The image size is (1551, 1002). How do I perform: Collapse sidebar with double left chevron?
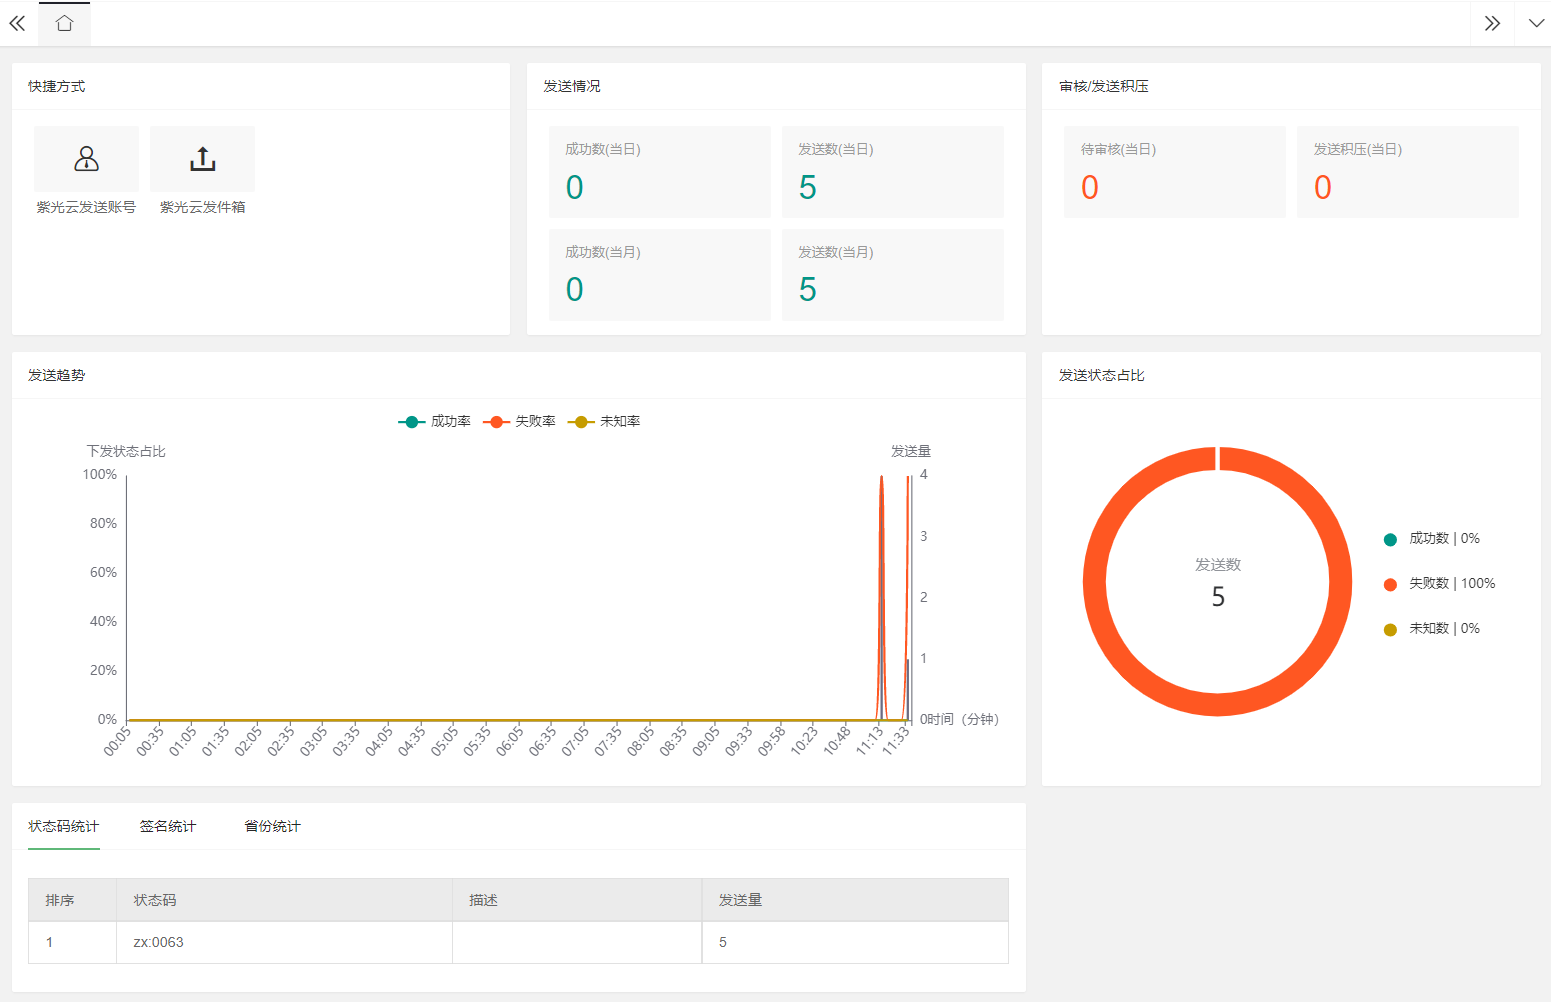(x=17, y=23)
